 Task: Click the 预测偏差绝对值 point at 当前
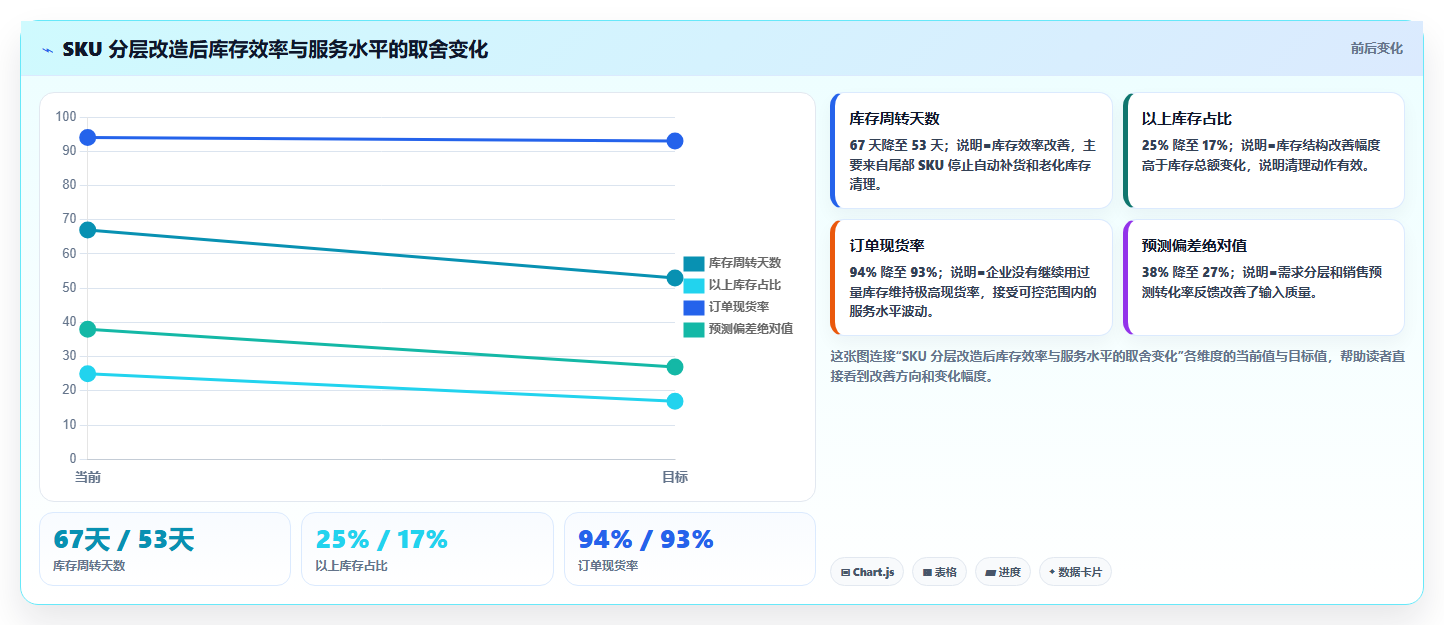[88, 329]
